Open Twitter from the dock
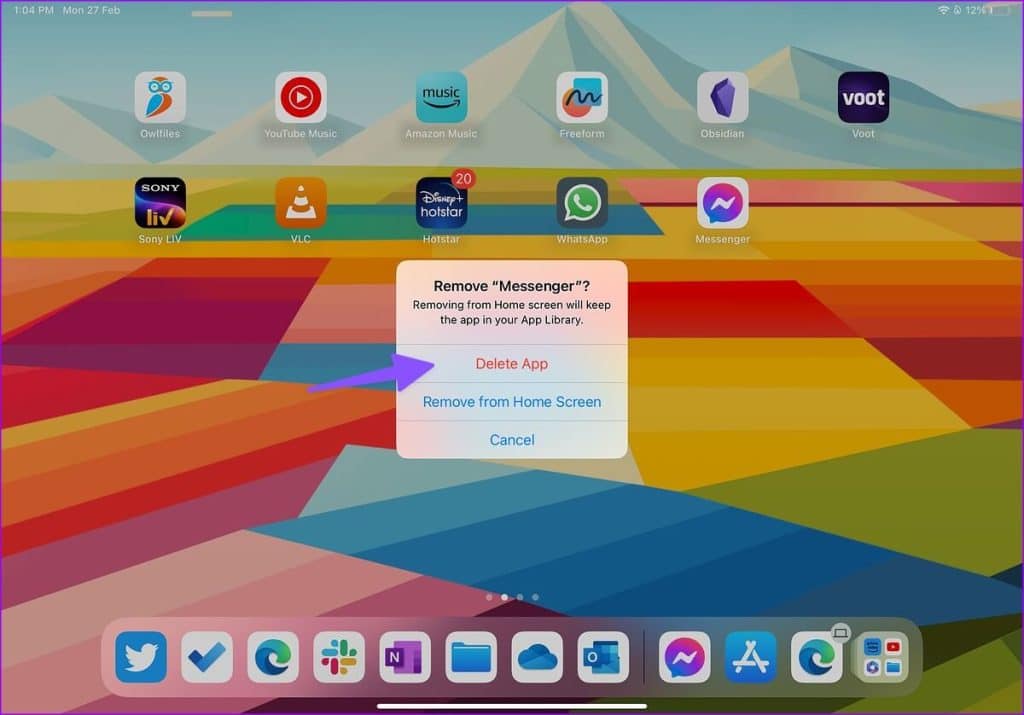This screenshot has width=1024, height=715. click(x=140, y=657)
